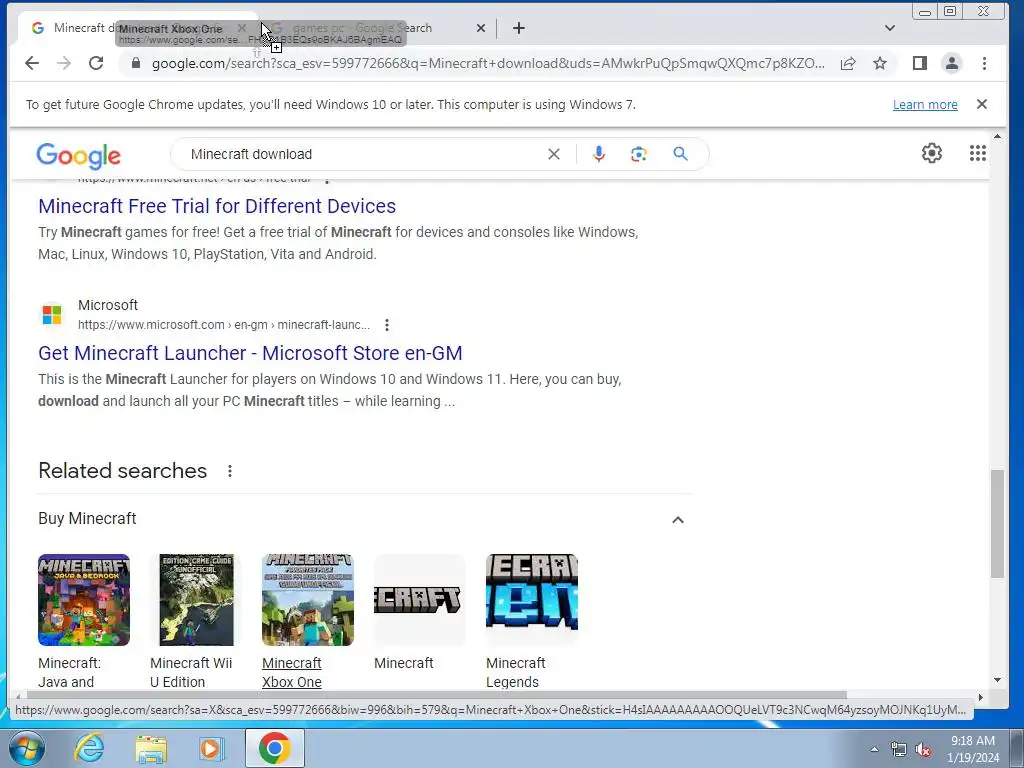Collapse the Buy Minecraft section

click(678, 520)
